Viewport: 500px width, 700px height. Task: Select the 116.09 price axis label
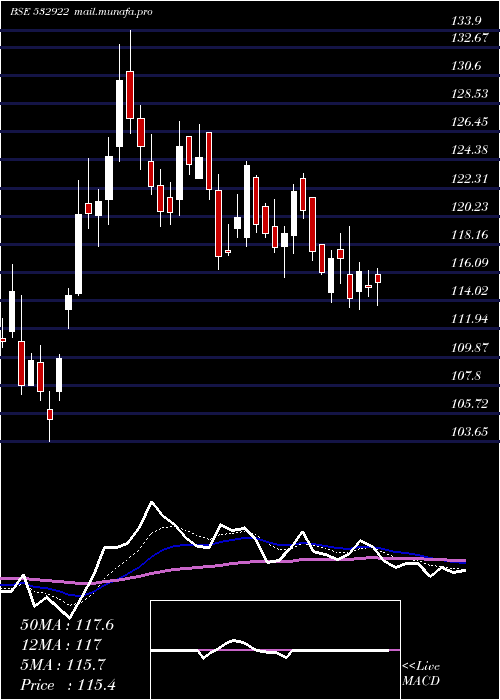pyautogui.click(x=470, y=263)
